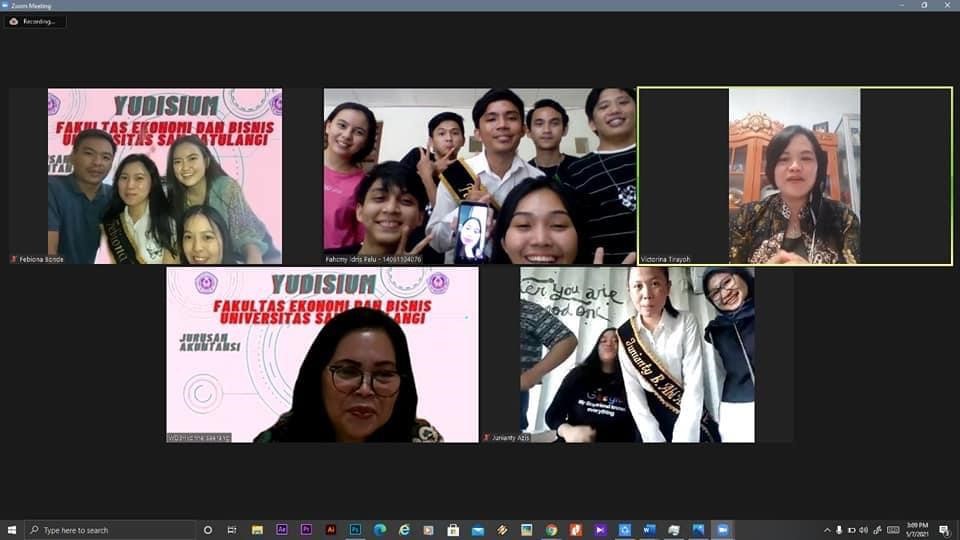Screen dimensions: 960x540
Task: Open File Explorer from taskbar
Action: (x=257, y=529)
